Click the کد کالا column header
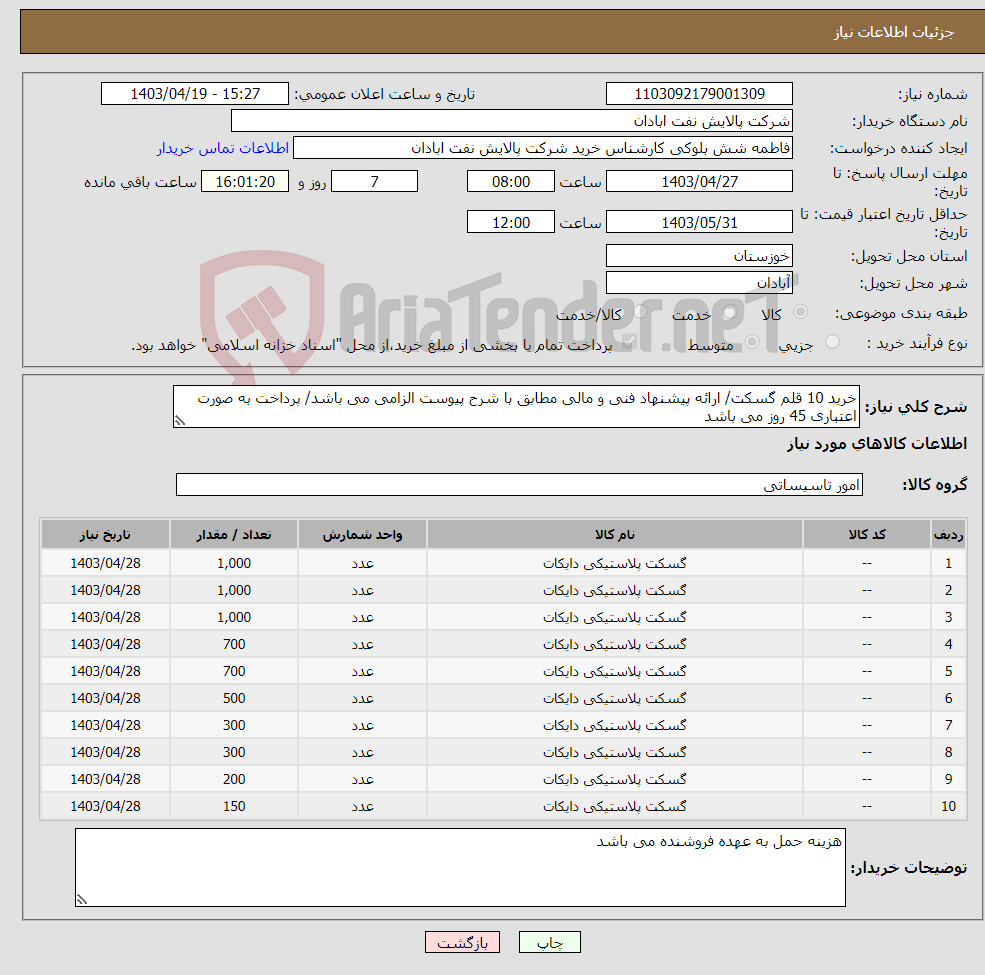Image resolution: width=985 pixels, height=975 pixels. coord(867,534)
